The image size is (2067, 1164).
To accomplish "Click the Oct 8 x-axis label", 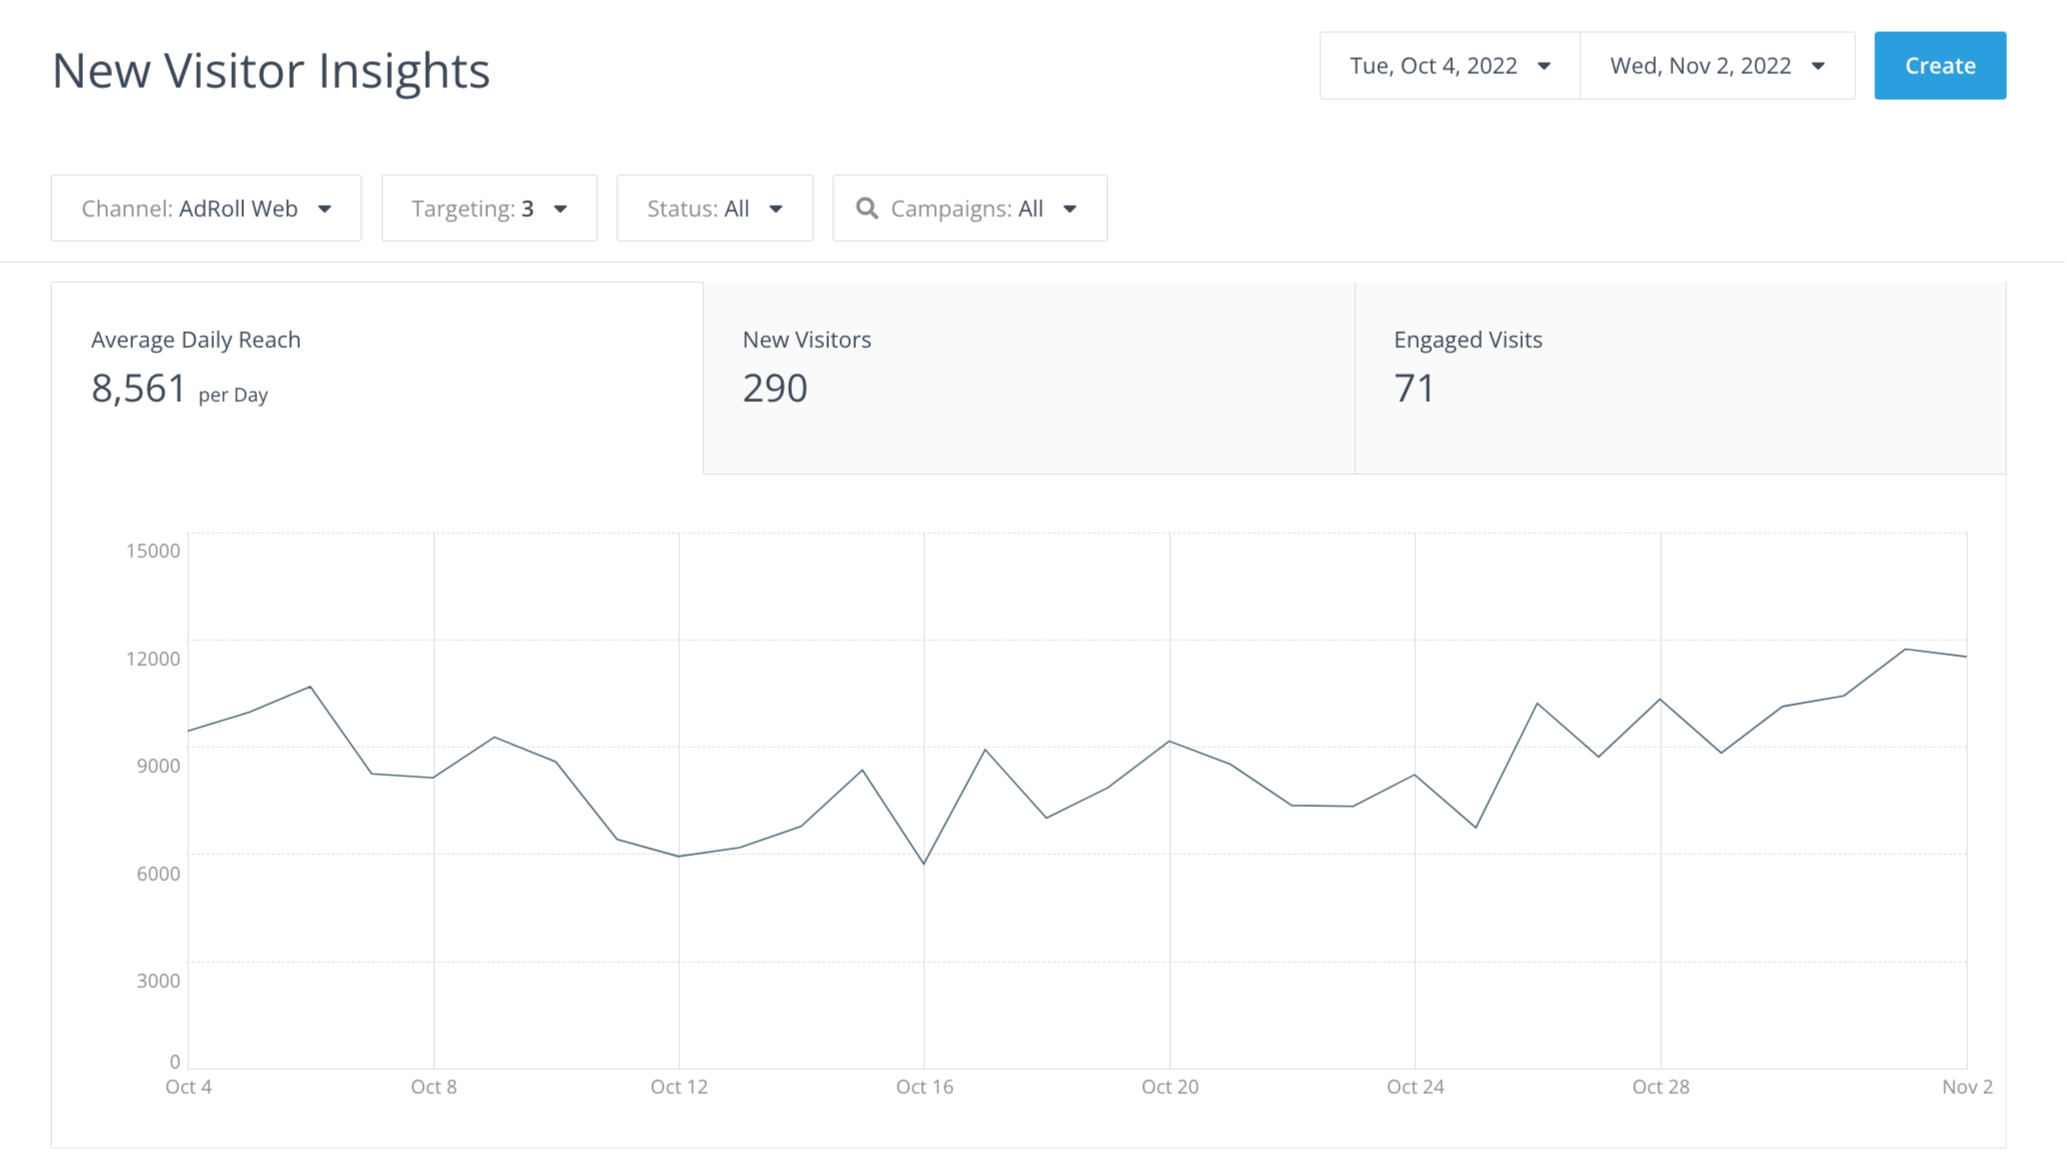I will (434, 1087).
